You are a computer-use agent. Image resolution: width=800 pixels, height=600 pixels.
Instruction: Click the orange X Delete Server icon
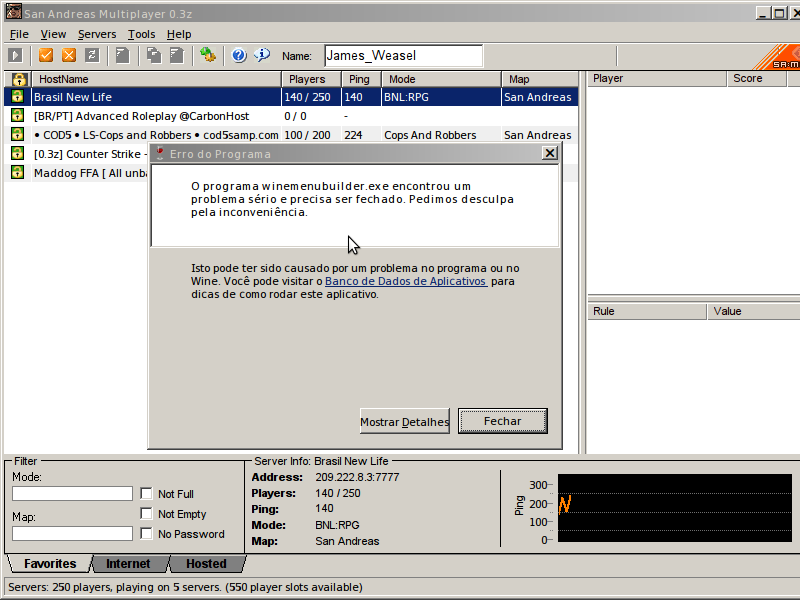tap(69, 55)
